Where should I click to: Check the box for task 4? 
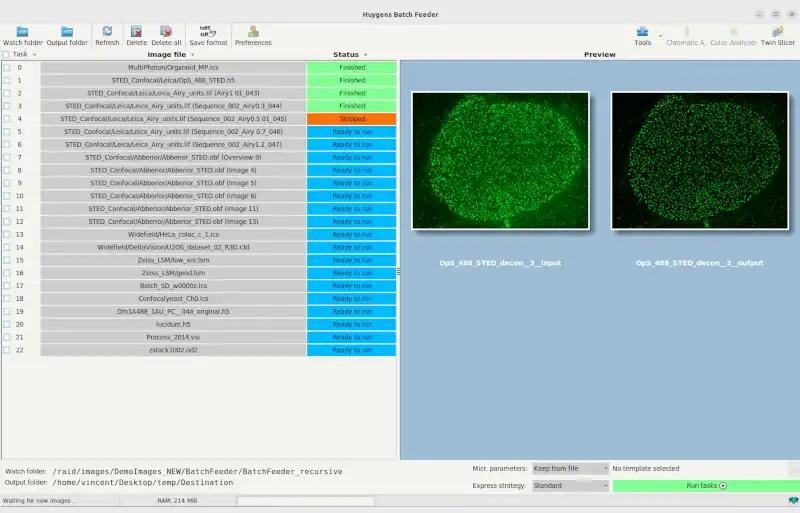click(x=7, y=119)
